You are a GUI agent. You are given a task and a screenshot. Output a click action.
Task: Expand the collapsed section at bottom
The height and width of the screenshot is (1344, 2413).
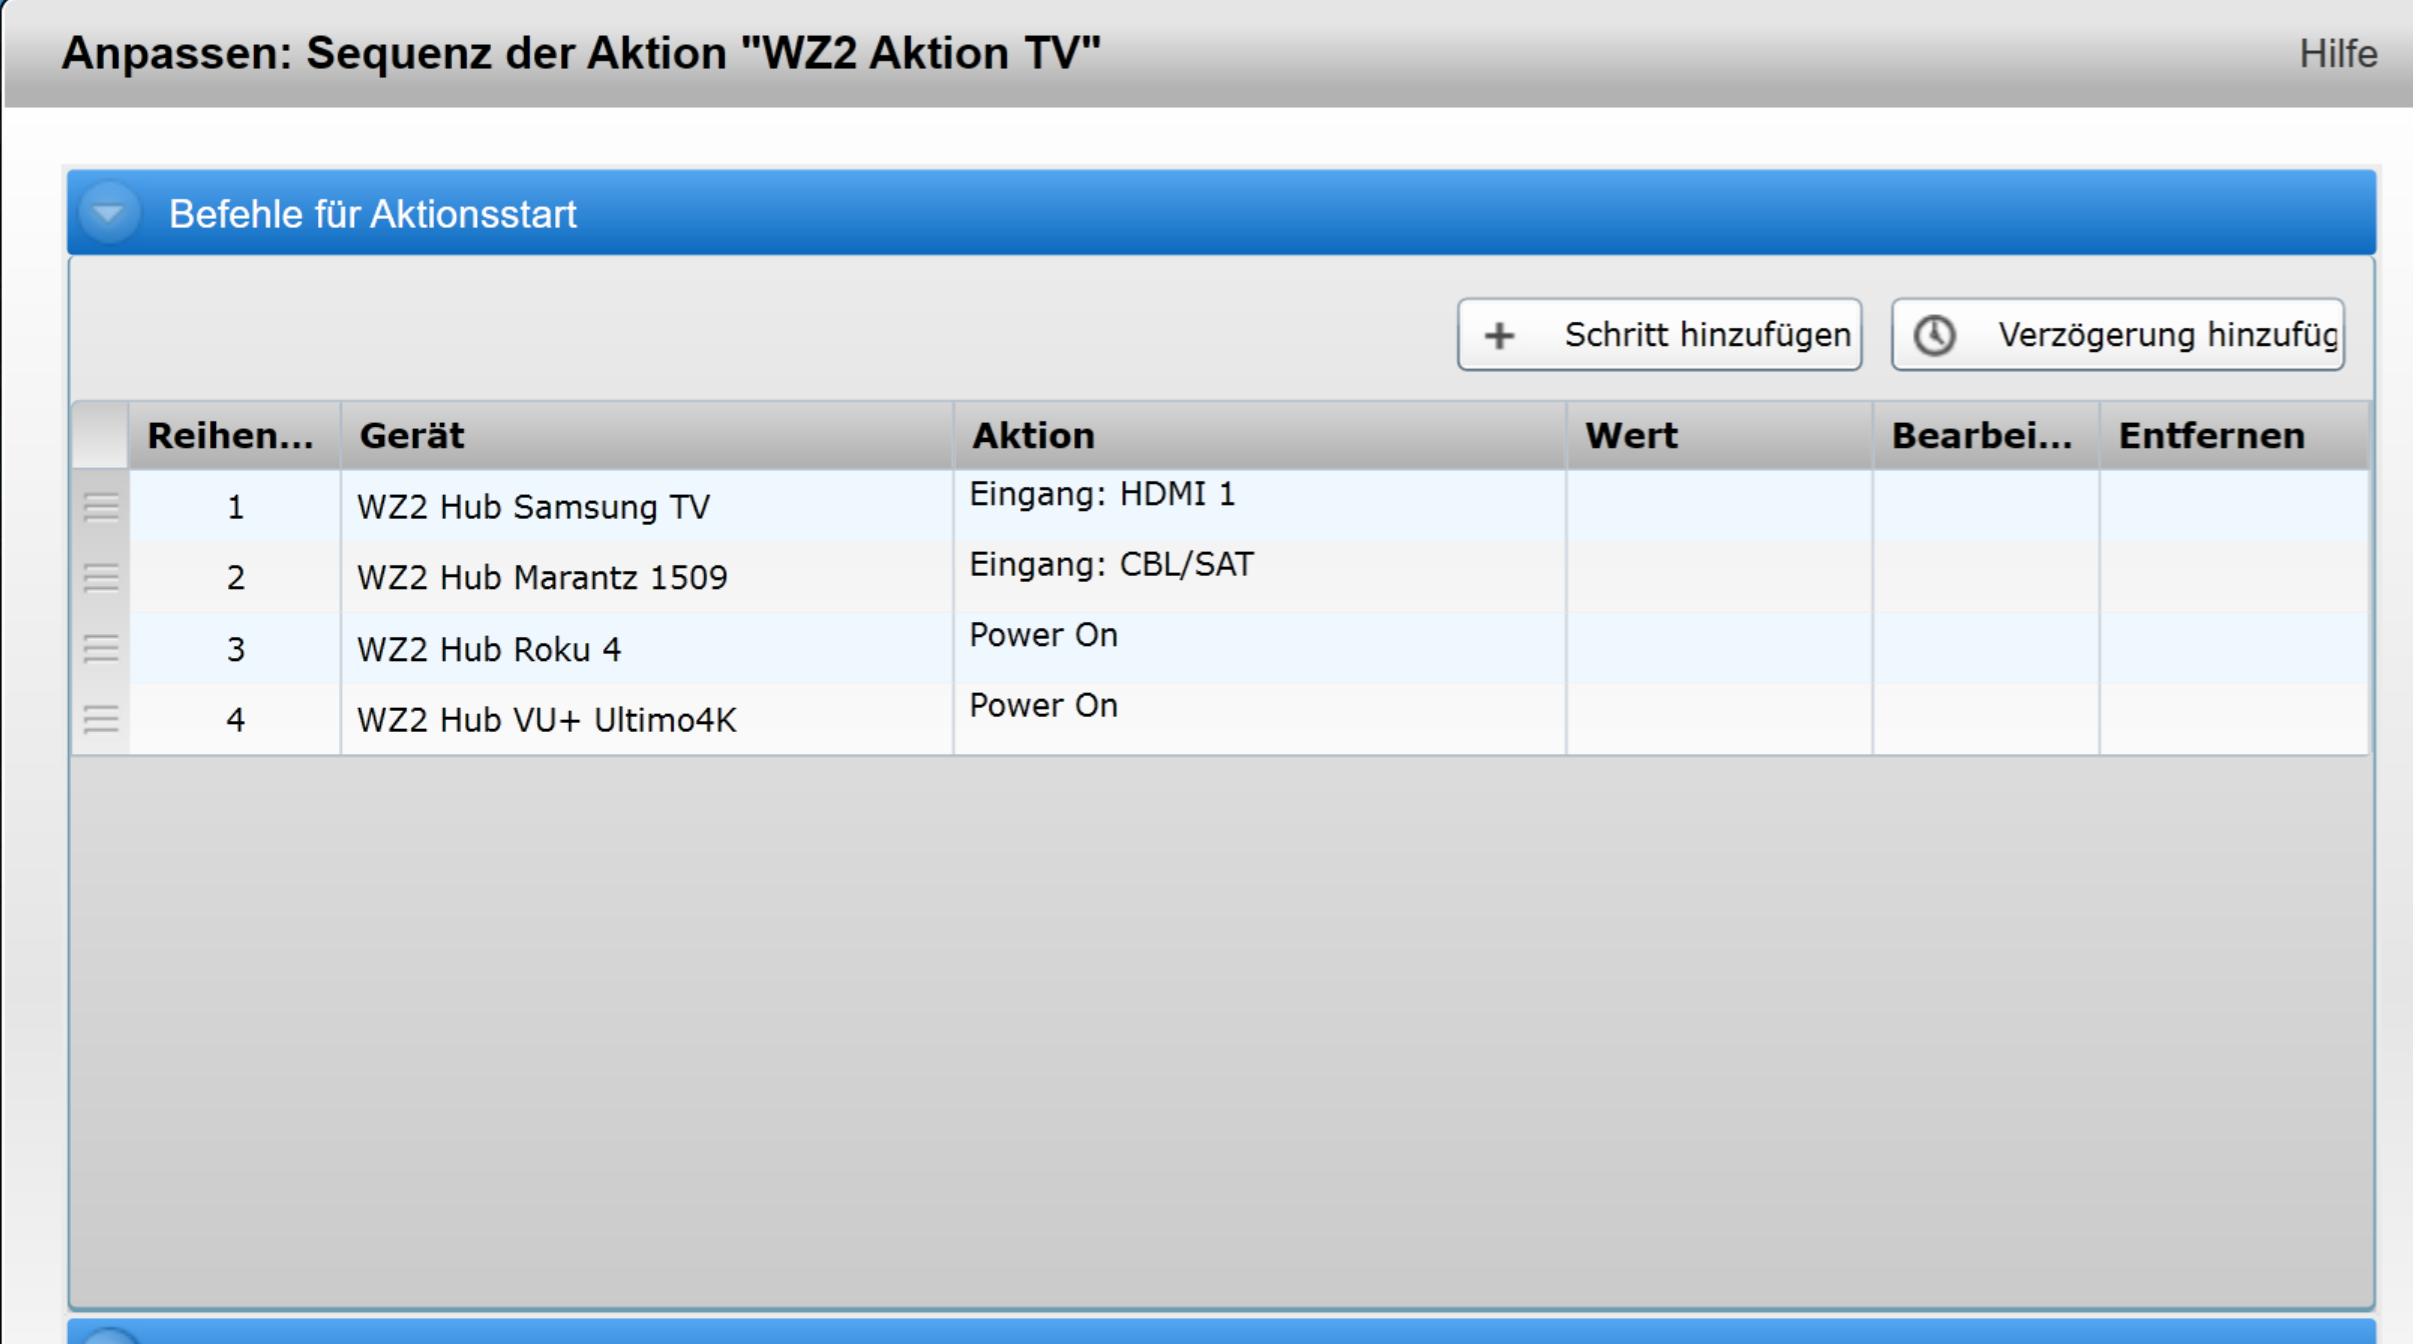[x=109, y=1336]
